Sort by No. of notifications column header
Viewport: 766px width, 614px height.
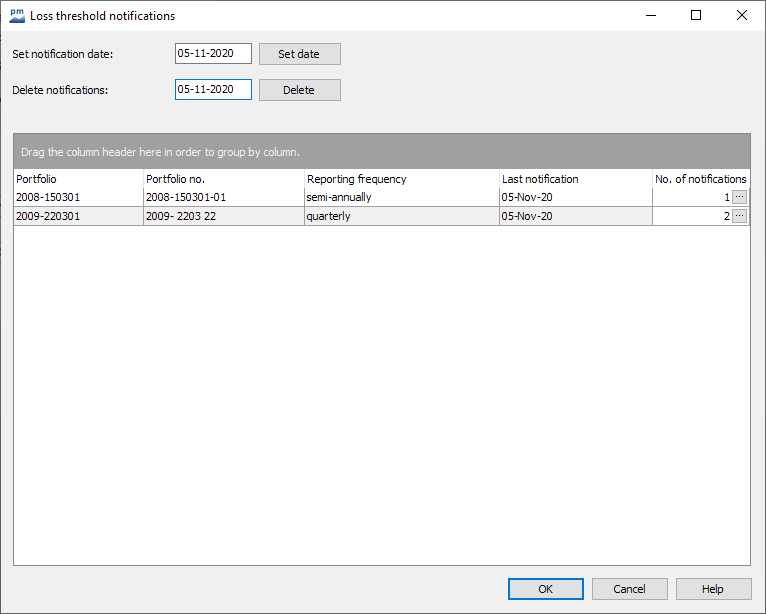pos(700,179)
